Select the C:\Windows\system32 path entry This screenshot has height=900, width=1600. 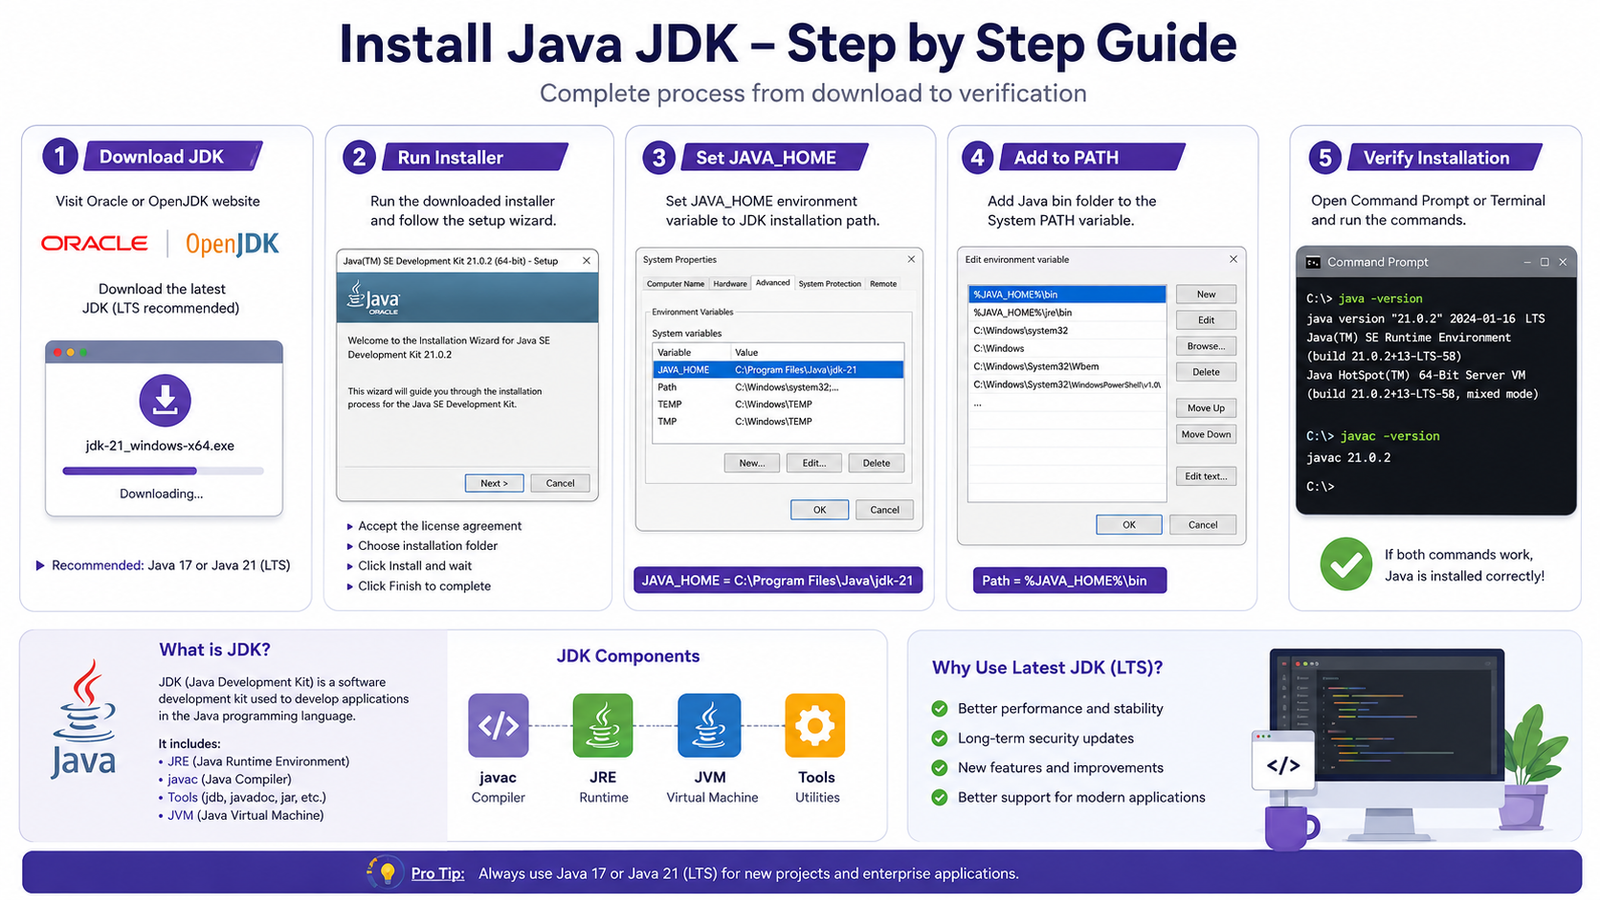pyautogui.click(x=1067, y=330)
